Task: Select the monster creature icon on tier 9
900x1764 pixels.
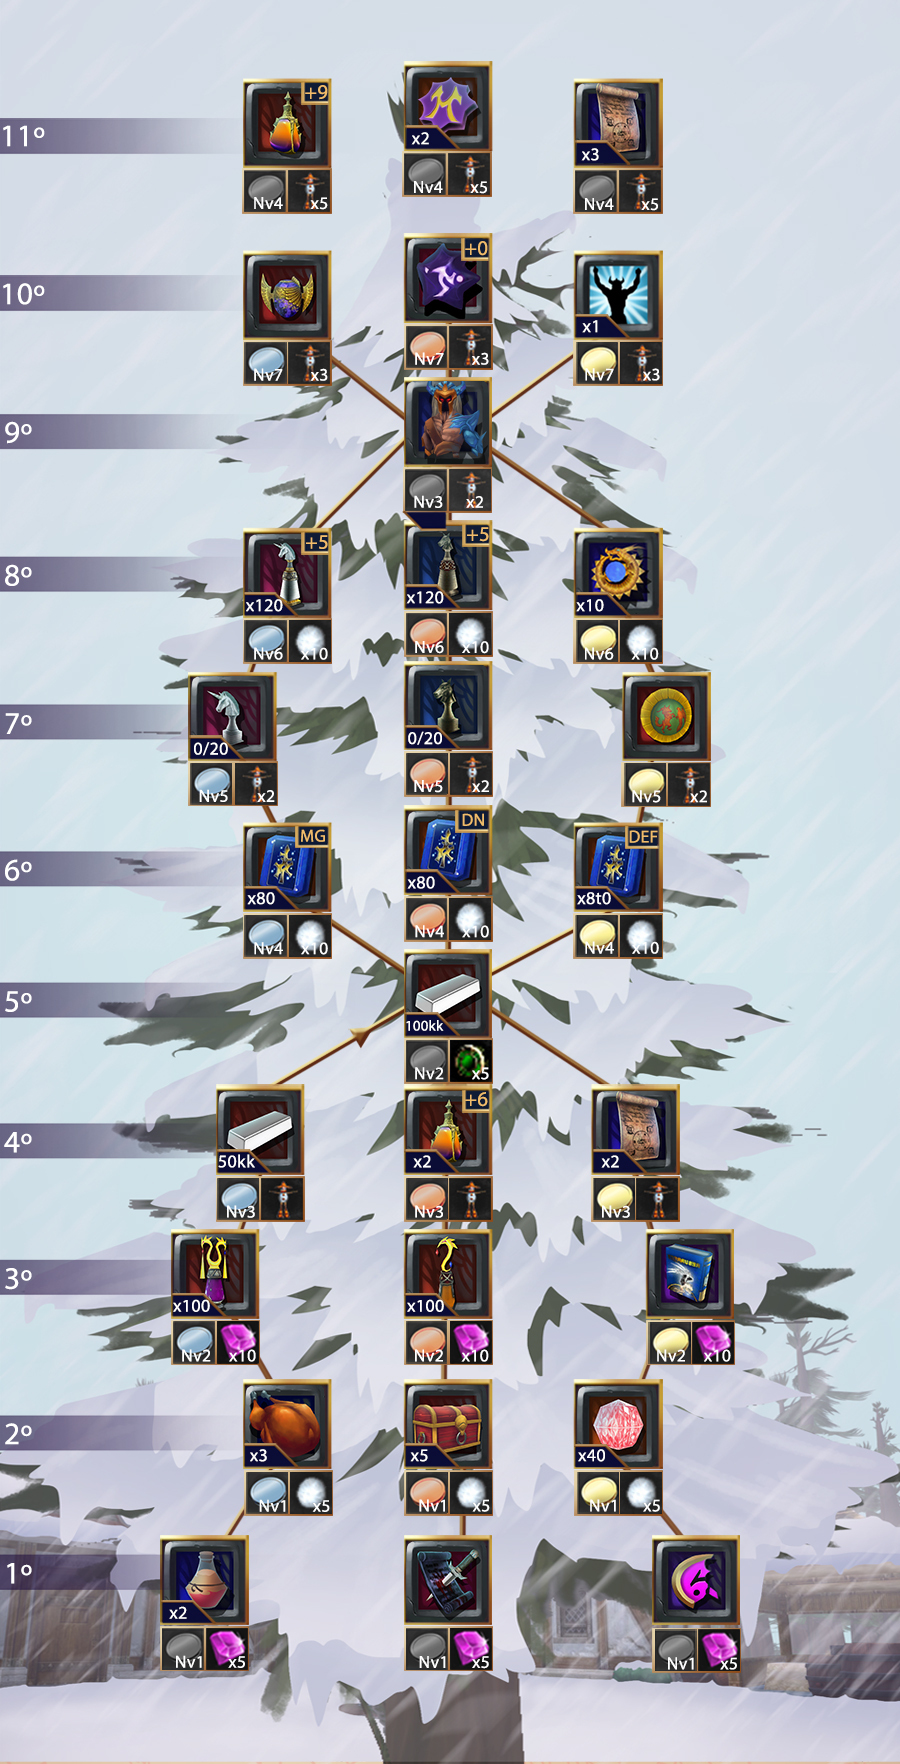Action: click(x=448, y=422)
